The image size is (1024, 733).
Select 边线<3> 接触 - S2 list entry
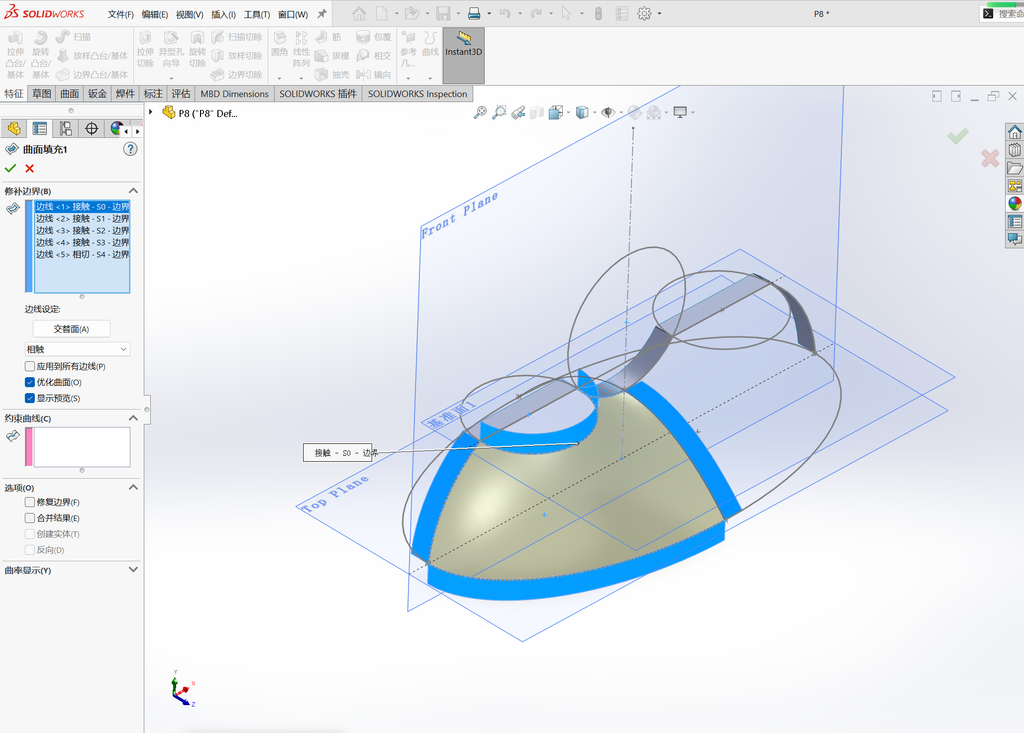click(82, 231)
